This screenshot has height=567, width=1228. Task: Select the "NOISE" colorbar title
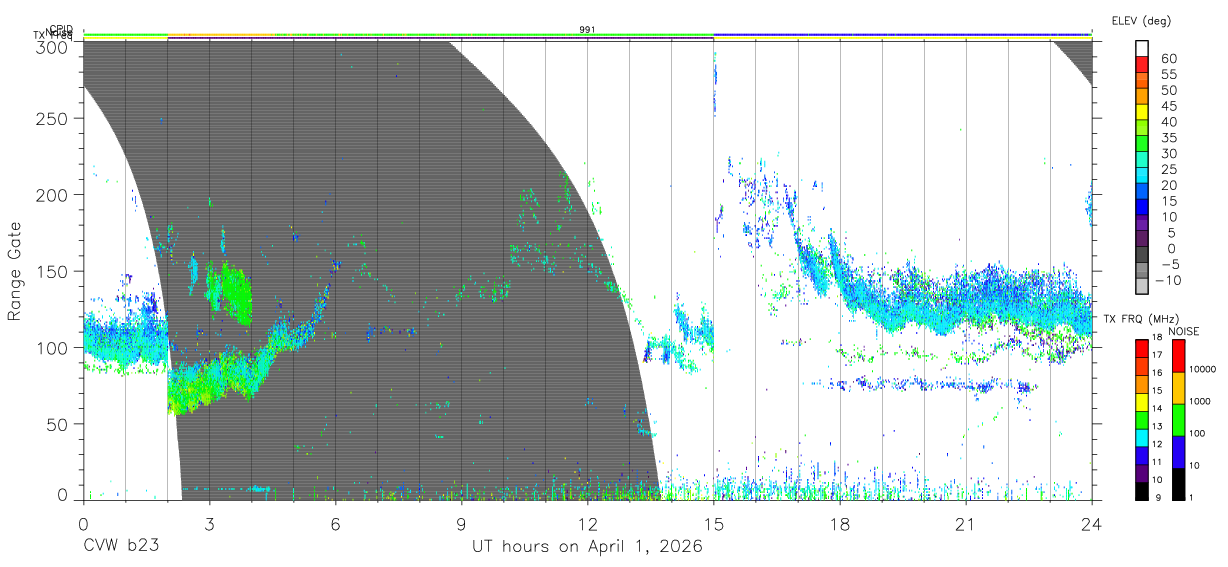pos(1184,331)
